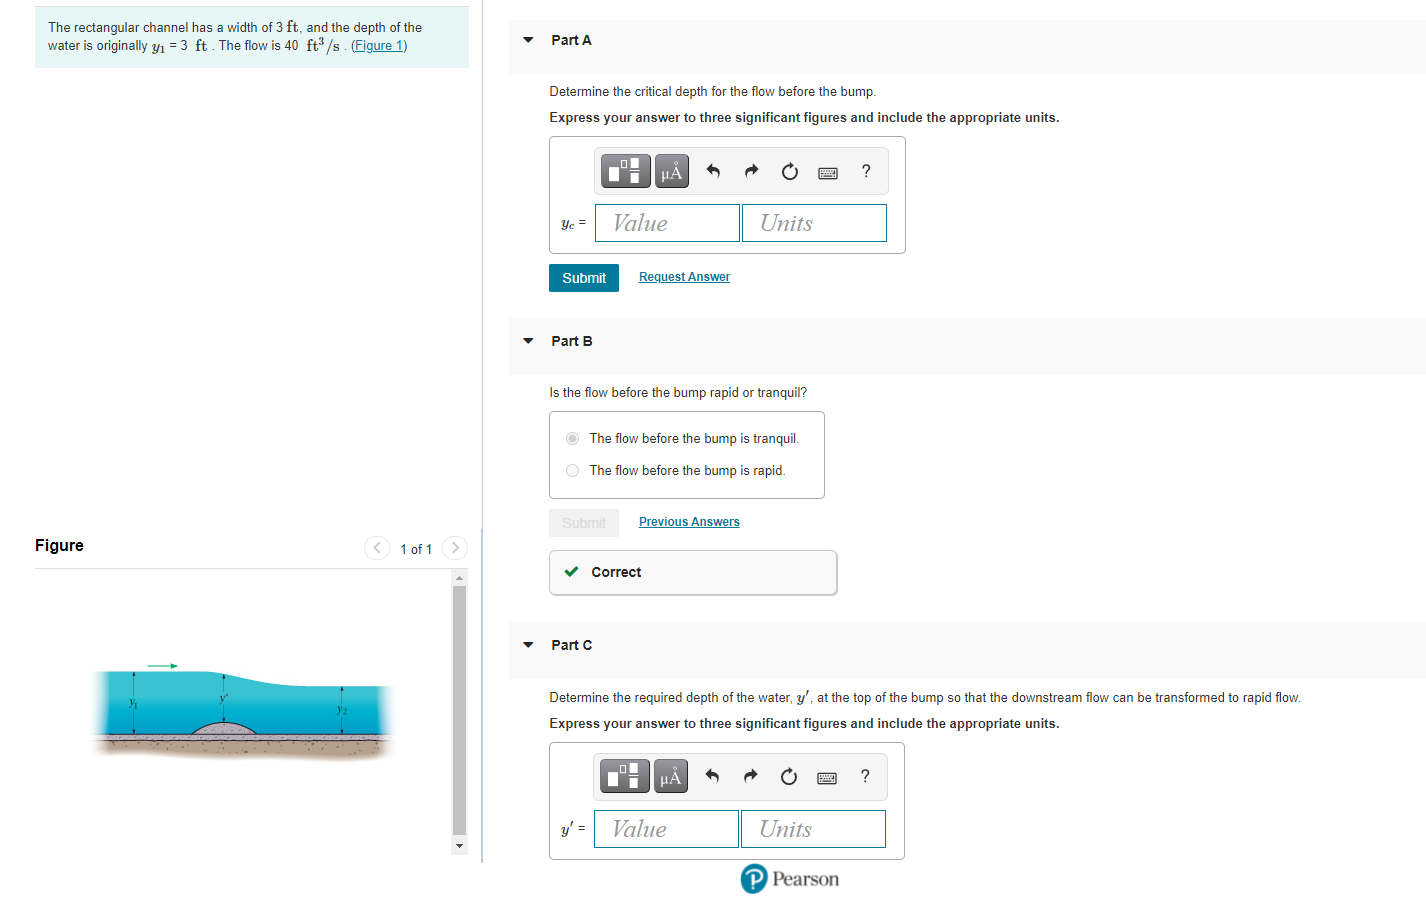
Task: Click Request Answer link for Part A
Action: pyautogui.click(x=684, y=277)
